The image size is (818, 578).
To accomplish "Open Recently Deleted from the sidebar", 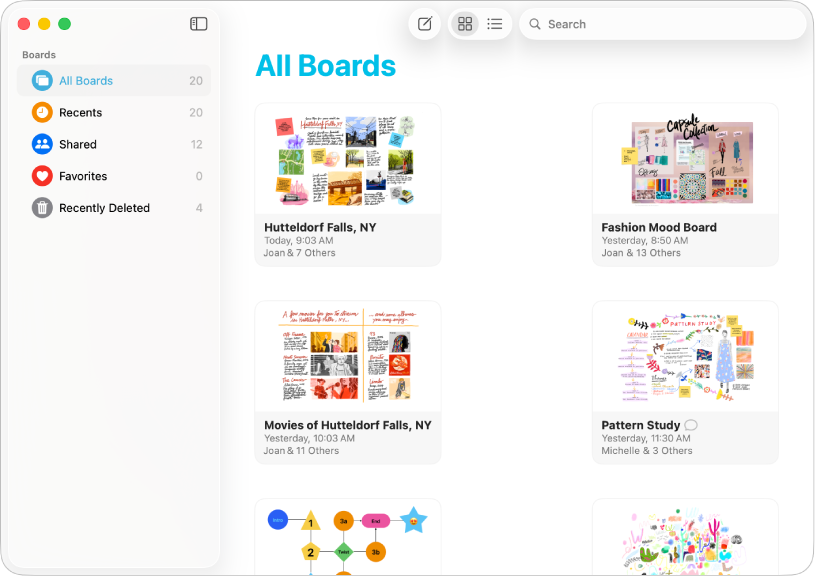I will (x=105, y=208).
